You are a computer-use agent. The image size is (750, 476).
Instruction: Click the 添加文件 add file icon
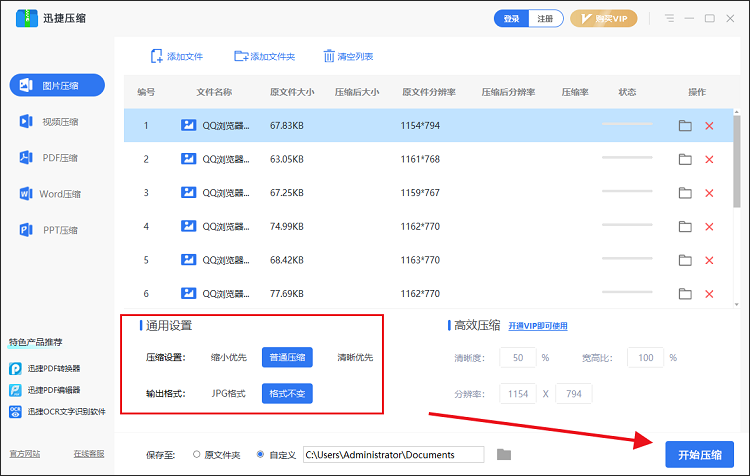[x=156, y=56]
